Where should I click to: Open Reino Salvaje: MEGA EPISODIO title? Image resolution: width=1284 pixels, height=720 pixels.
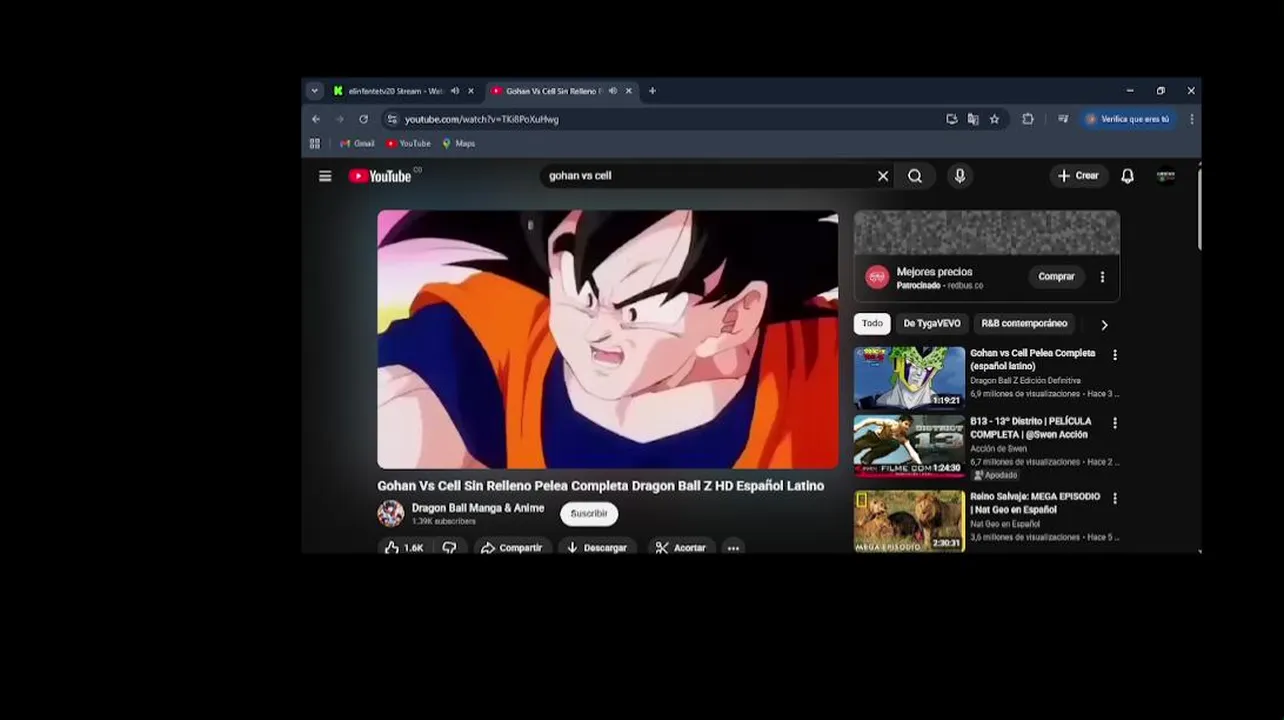pos(1035,503)
